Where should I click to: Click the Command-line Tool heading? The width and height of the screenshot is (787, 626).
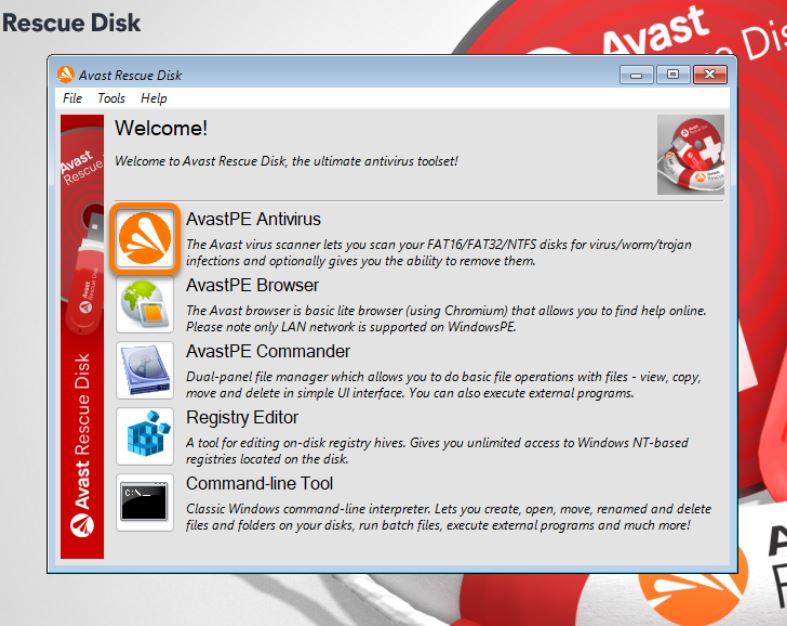click(x=259, y=483)
